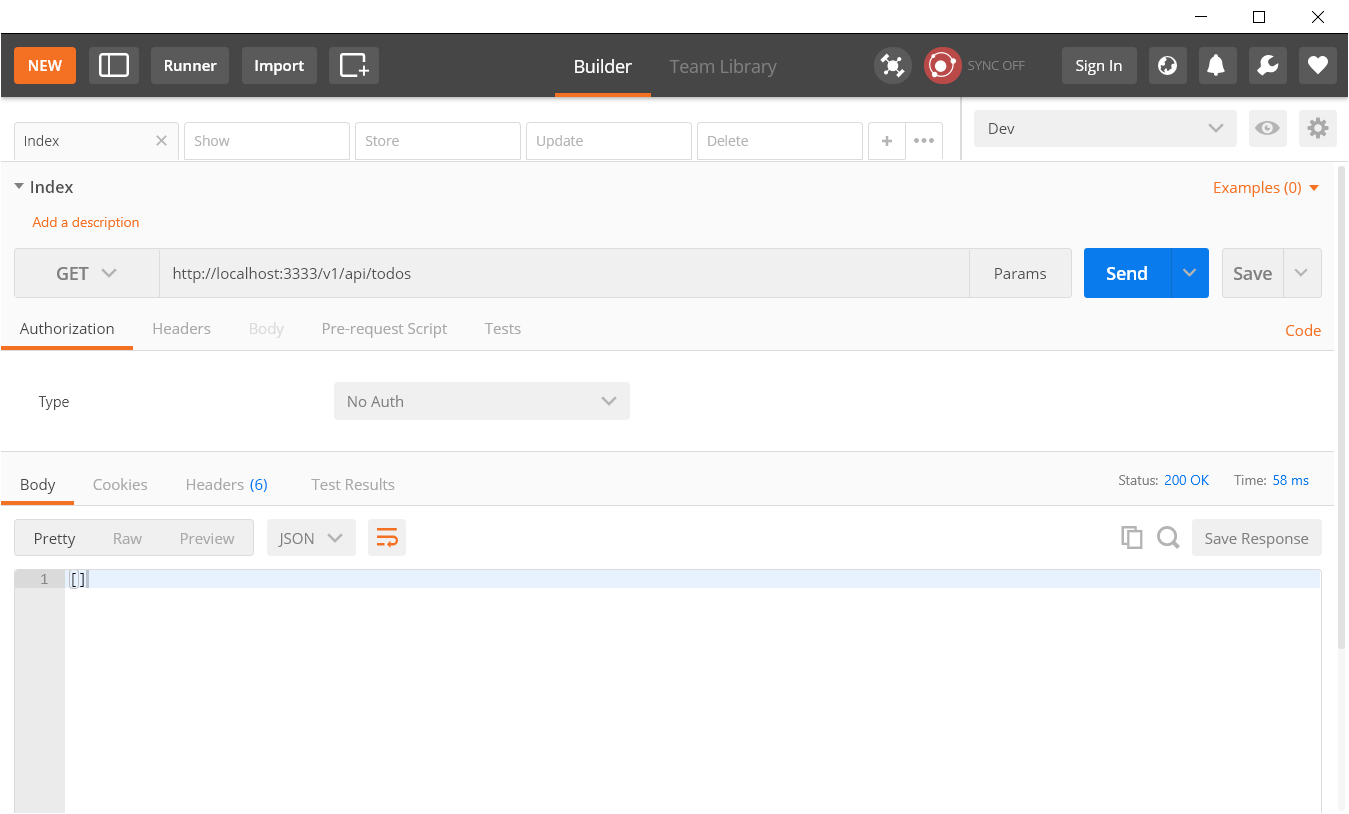The width and height of the screenshot is (1349, 814).
Task: Toggle response text wrapping icon
Action: [x=386, y=537]
